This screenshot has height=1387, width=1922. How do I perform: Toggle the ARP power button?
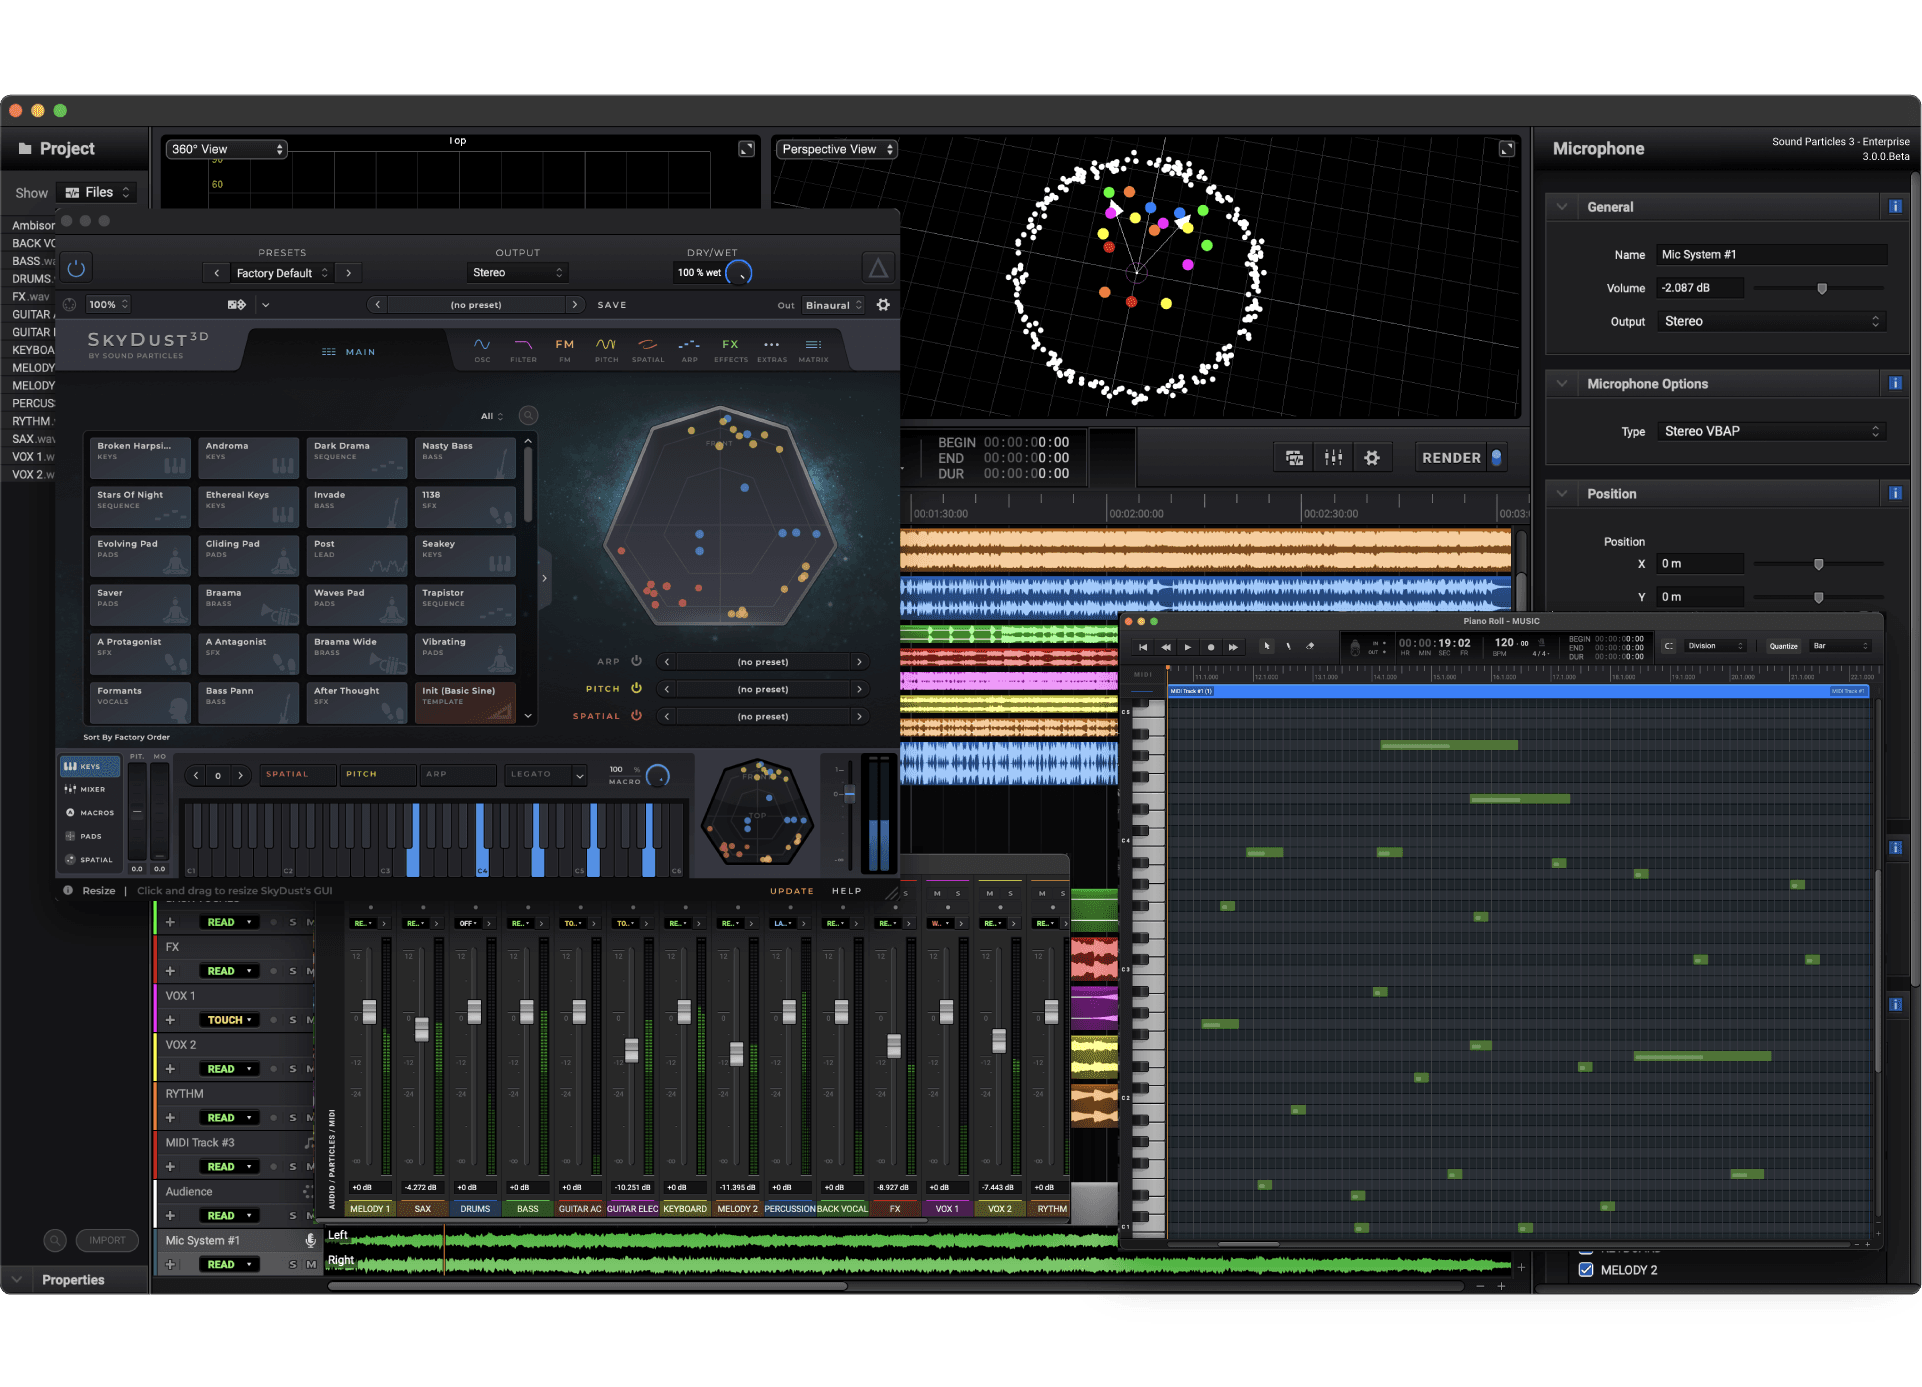pos(636,661)
